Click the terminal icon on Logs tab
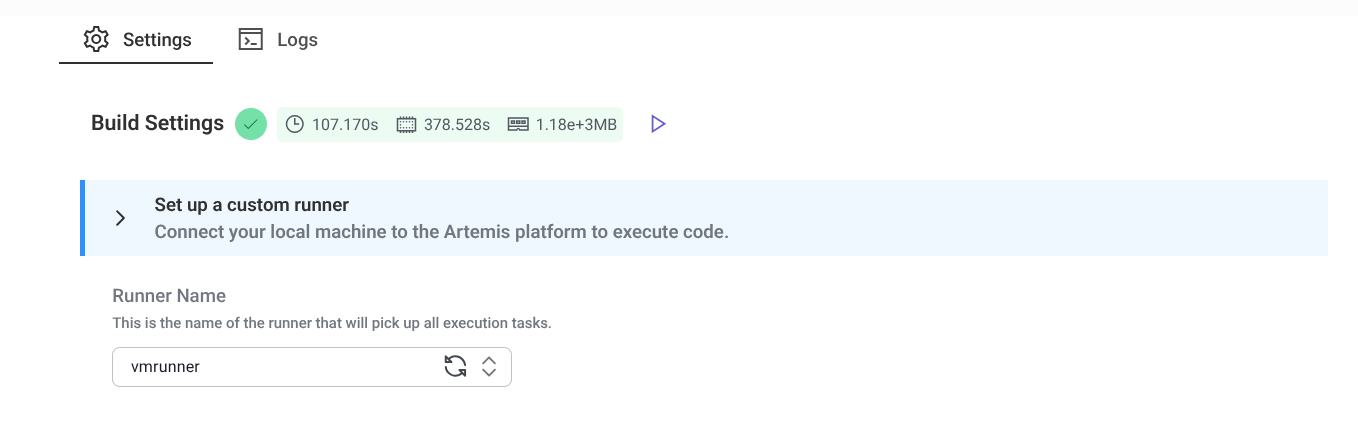The height and width of the screenshot is (436, 1358). 250,40
